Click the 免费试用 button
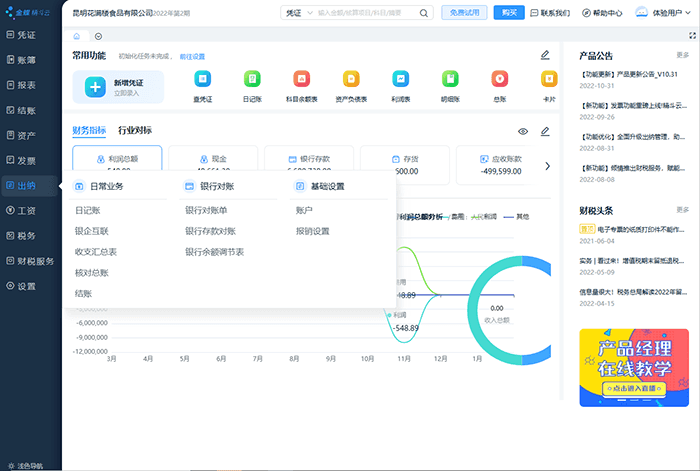 point(464,13)
